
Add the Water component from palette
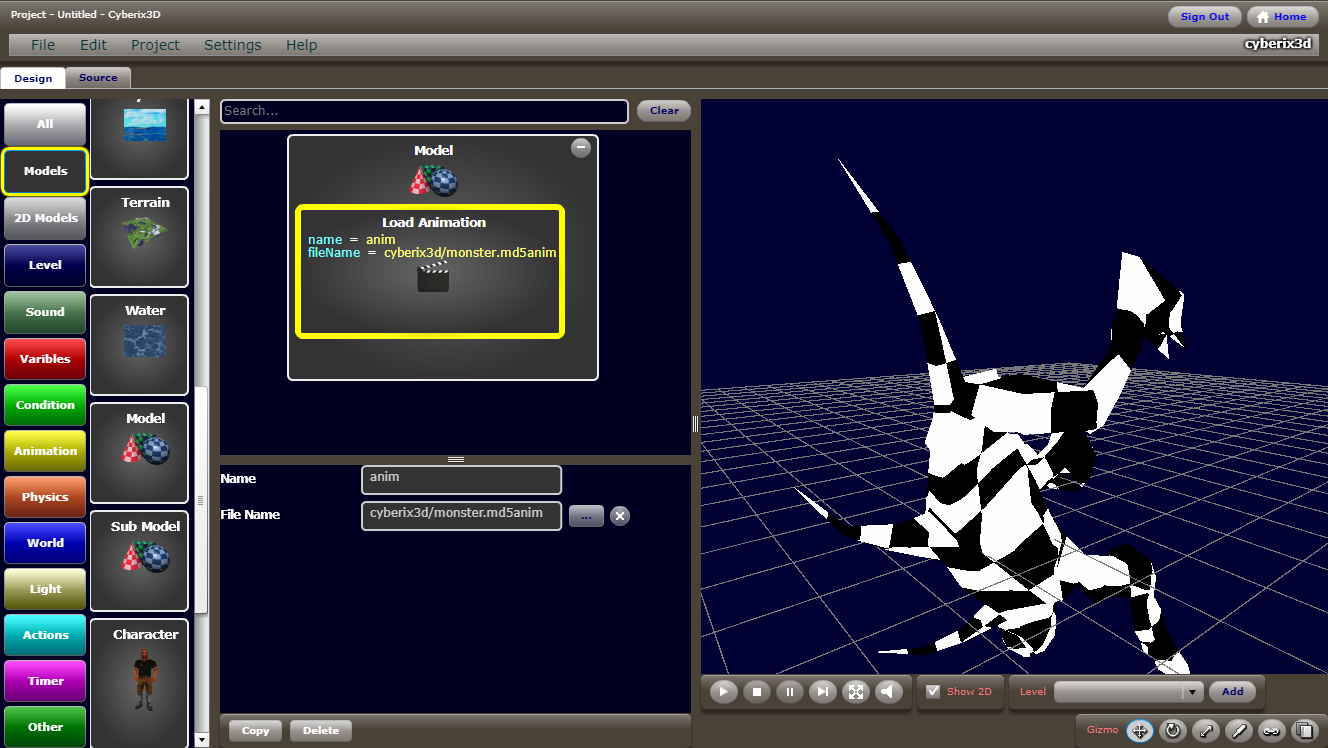[x=139, y=345]
